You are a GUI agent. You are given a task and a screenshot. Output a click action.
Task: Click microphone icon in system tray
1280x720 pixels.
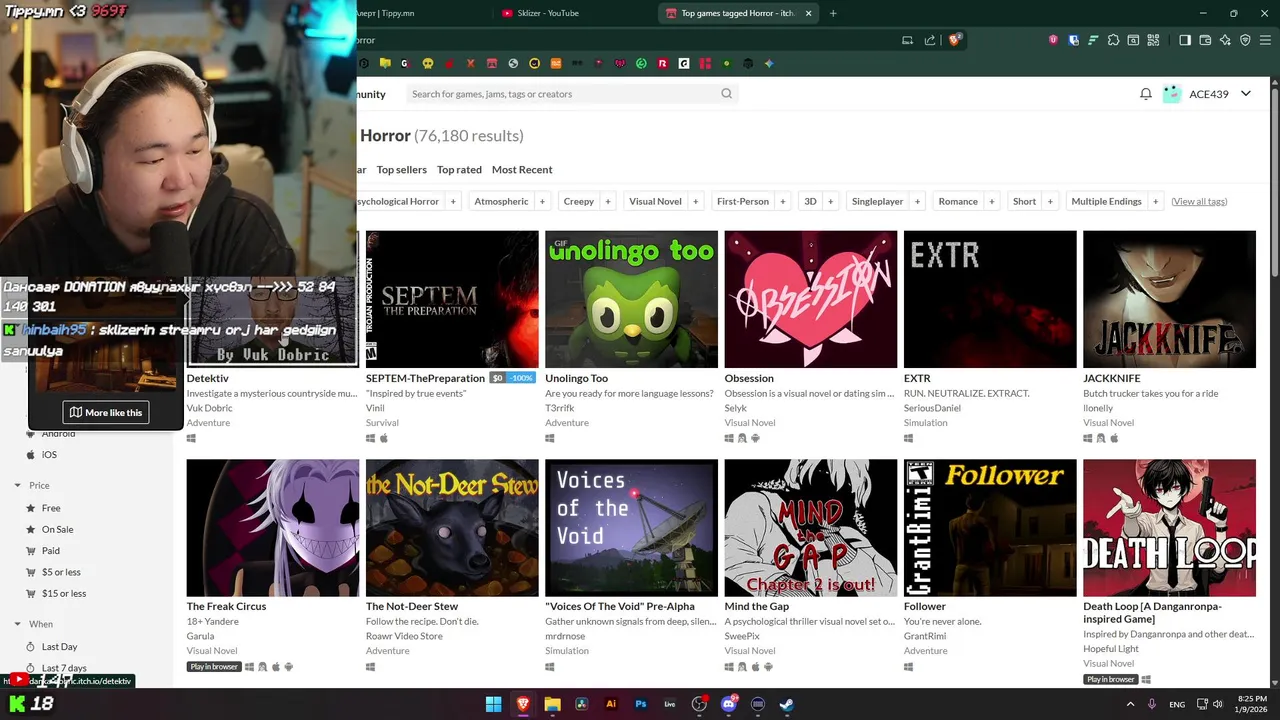tap(1153, 704)
